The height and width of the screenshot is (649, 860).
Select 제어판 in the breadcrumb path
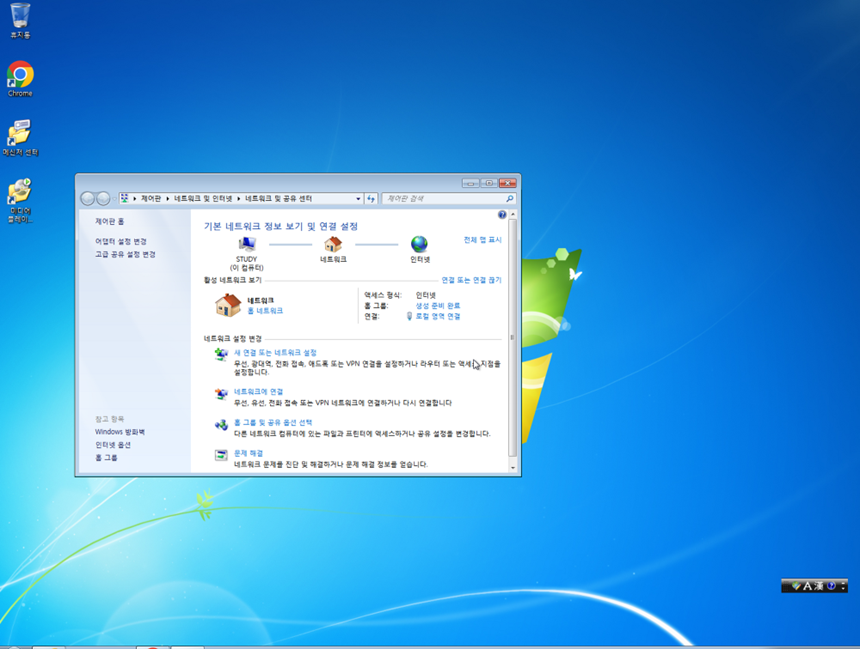click(x=151, y=199)
